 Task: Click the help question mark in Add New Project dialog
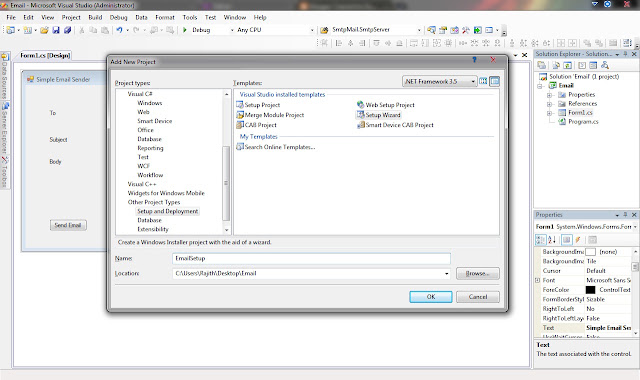[x=474, y=60]
